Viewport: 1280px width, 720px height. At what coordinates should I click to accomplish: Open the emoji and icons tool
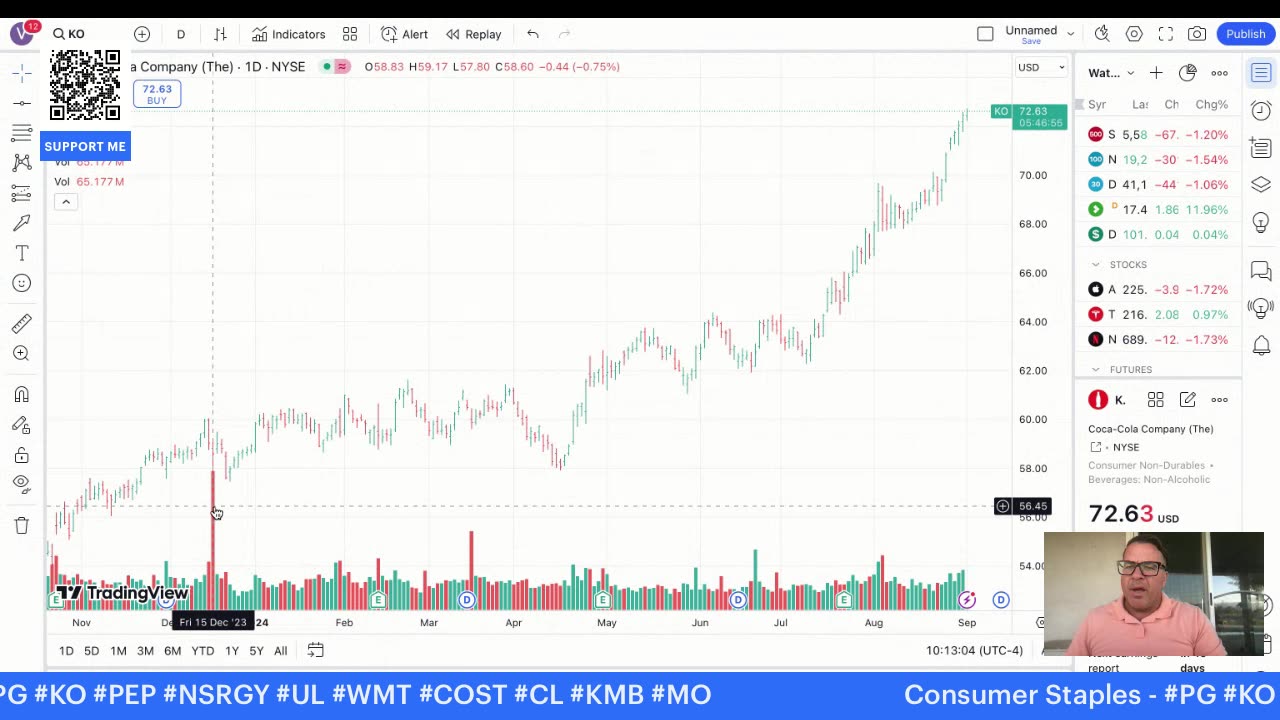(21, 283)
